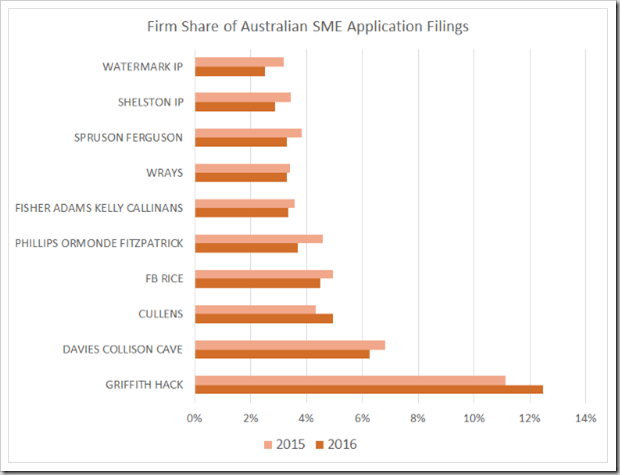Select Wrays' 2015 bar

coord(242,169)
